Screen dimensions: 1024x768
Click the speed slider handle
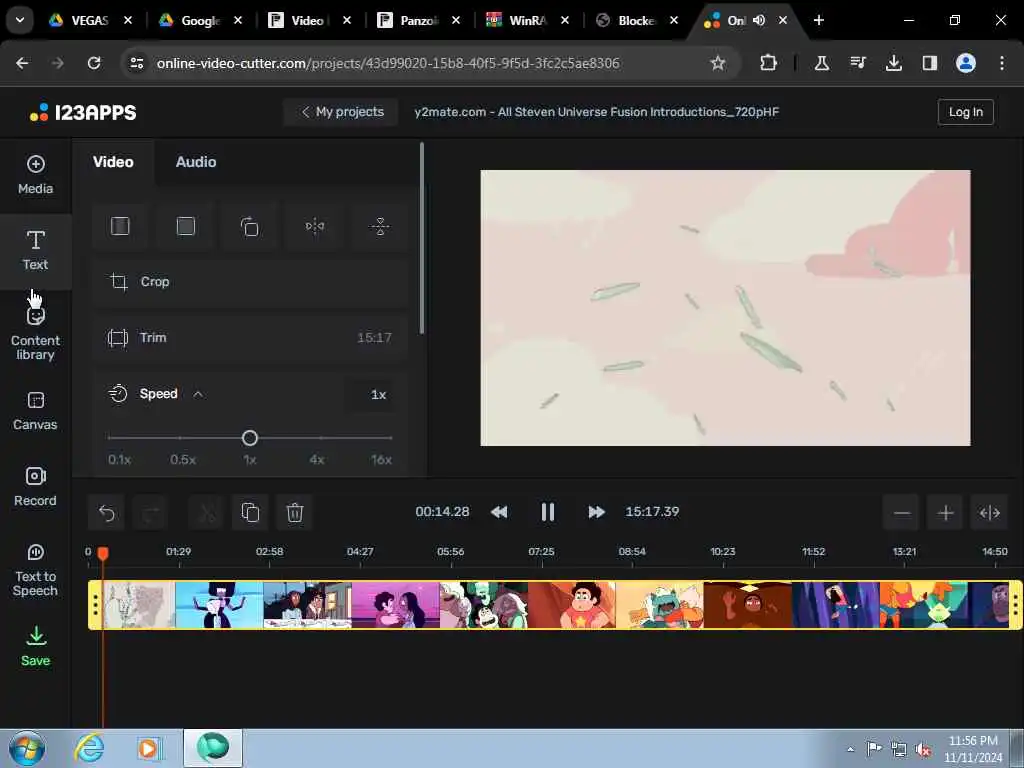coord(249,438)
